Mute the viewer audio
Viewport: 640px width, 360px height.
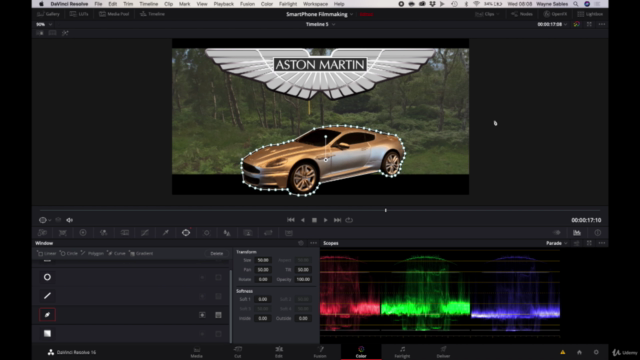click(70, 220)
